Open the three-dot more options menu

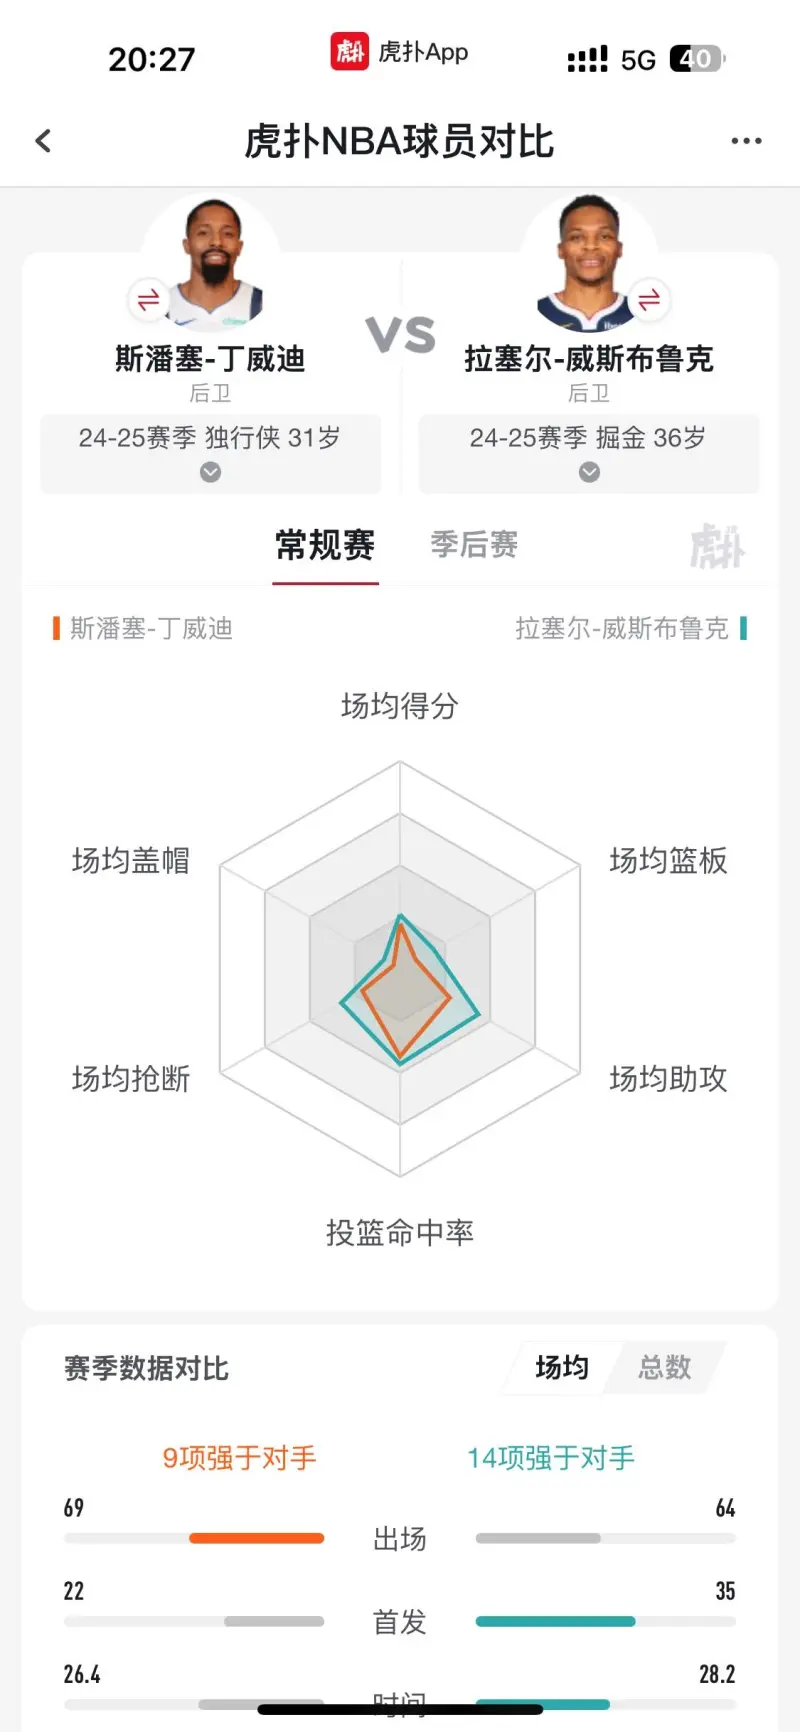tap(746, 141)
